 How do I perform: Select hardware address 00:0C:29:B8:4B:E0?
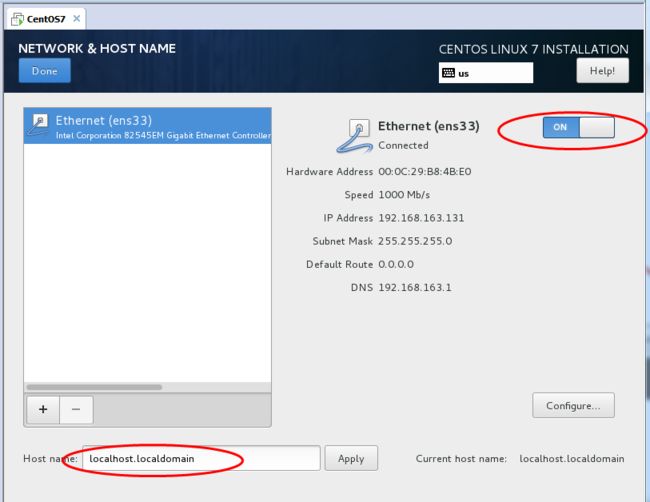point(424,172)
